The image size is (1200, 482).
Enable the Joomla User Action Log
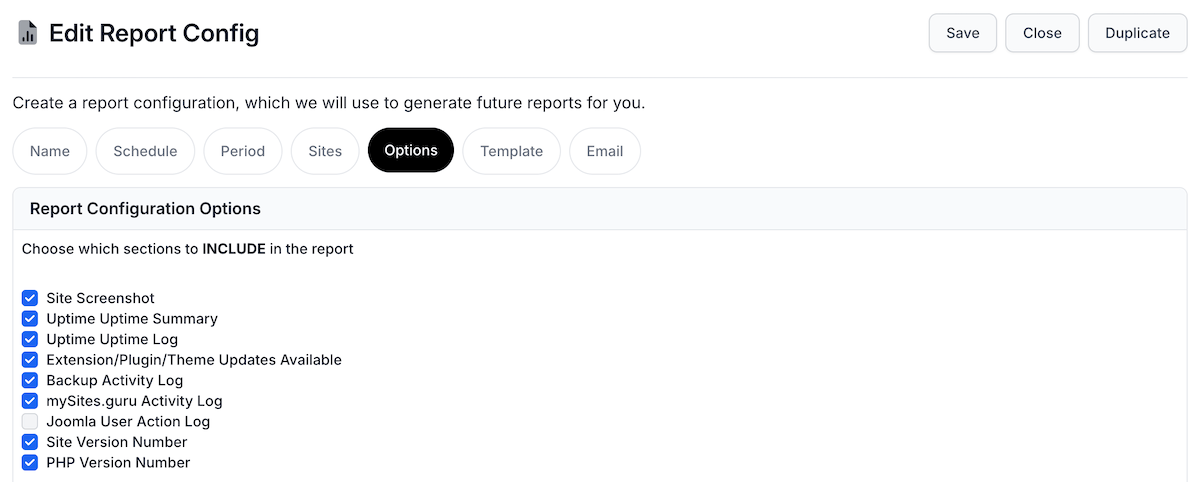tap(30, 421)
